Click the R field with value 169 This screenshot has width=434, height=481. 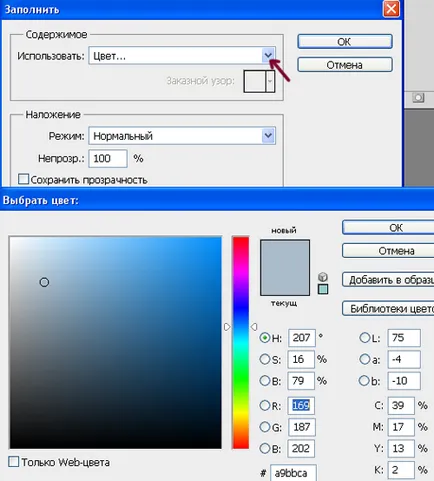[x=301, y=406]
